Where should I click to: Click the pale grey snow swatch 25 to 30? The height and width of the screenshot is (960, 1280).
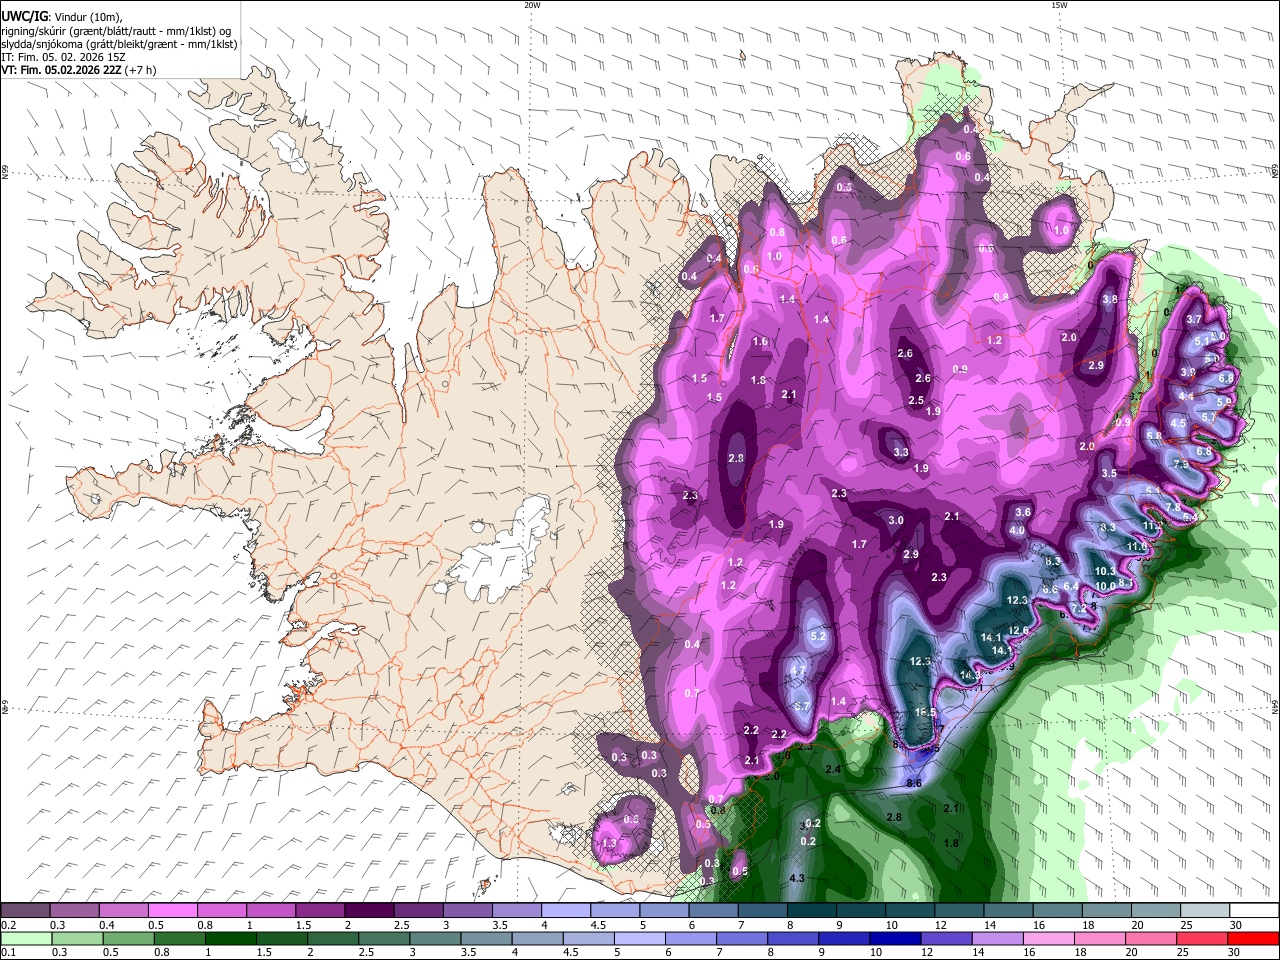pyautogui.click(x=1206, y=911)
